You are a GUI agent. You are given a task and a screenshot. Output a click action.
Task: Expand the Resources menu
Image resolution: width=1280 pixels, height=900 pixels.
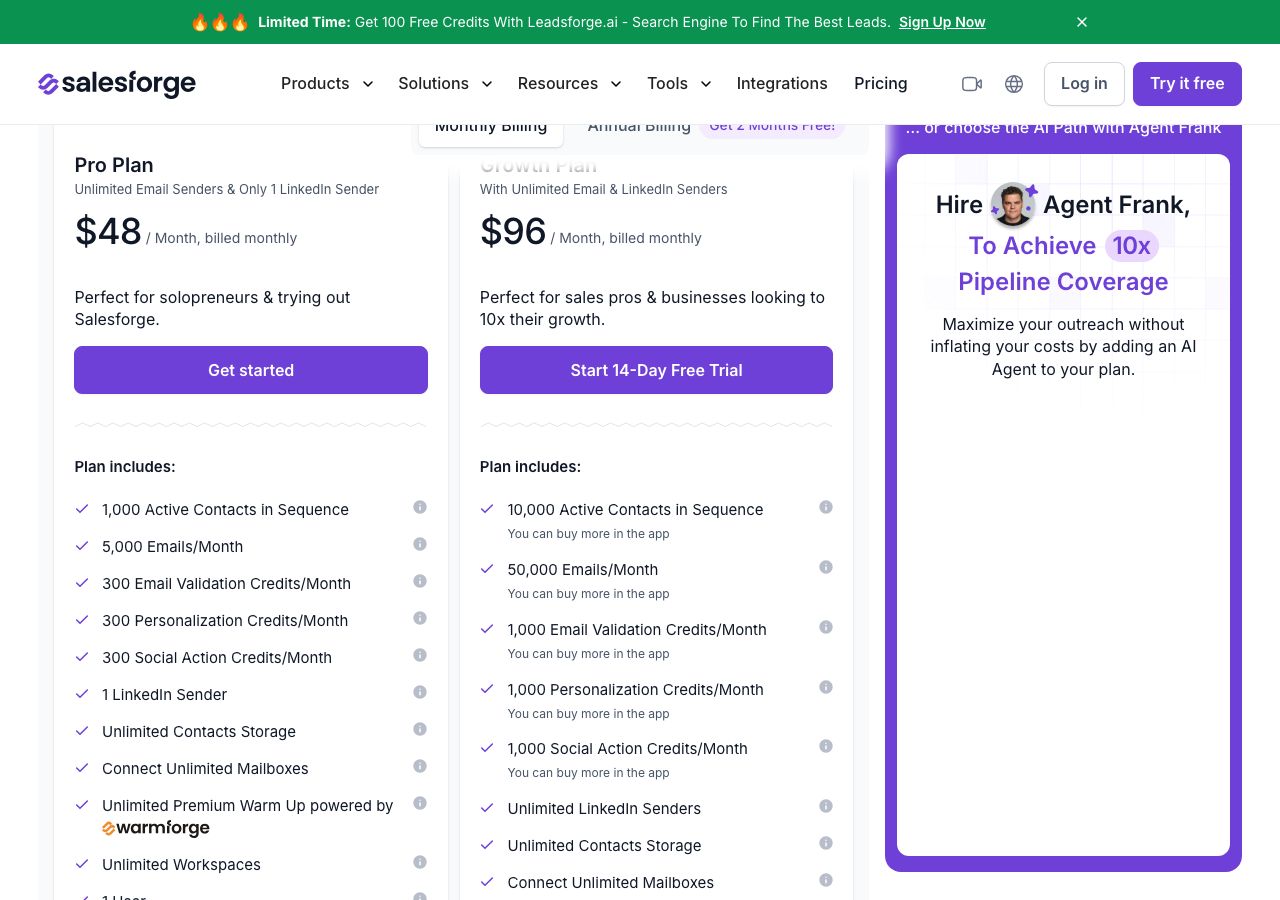pos(569,84)
